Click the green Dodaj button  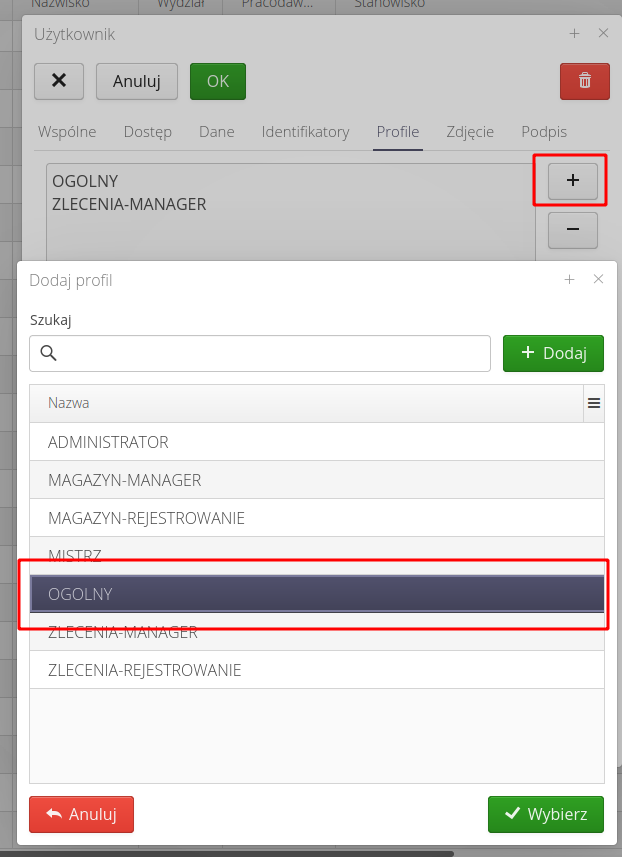(553, 353)
